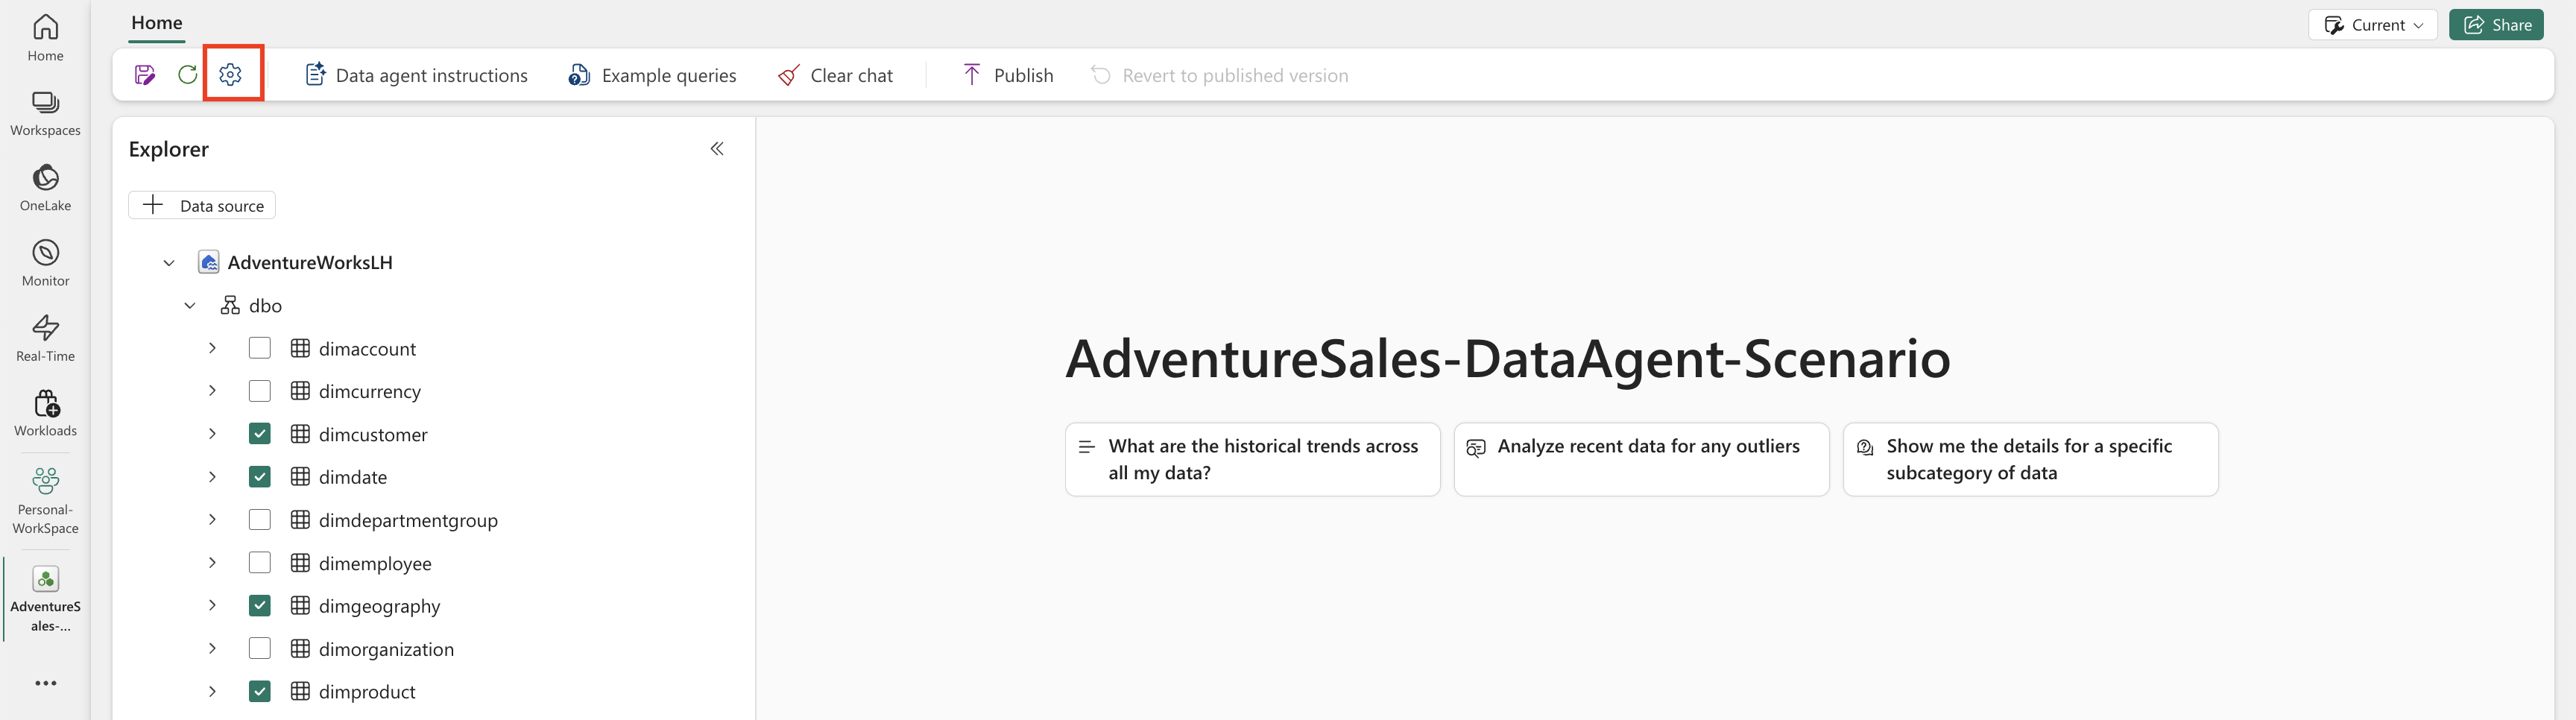Check the dimaccount table checkbox

[260, 348]
